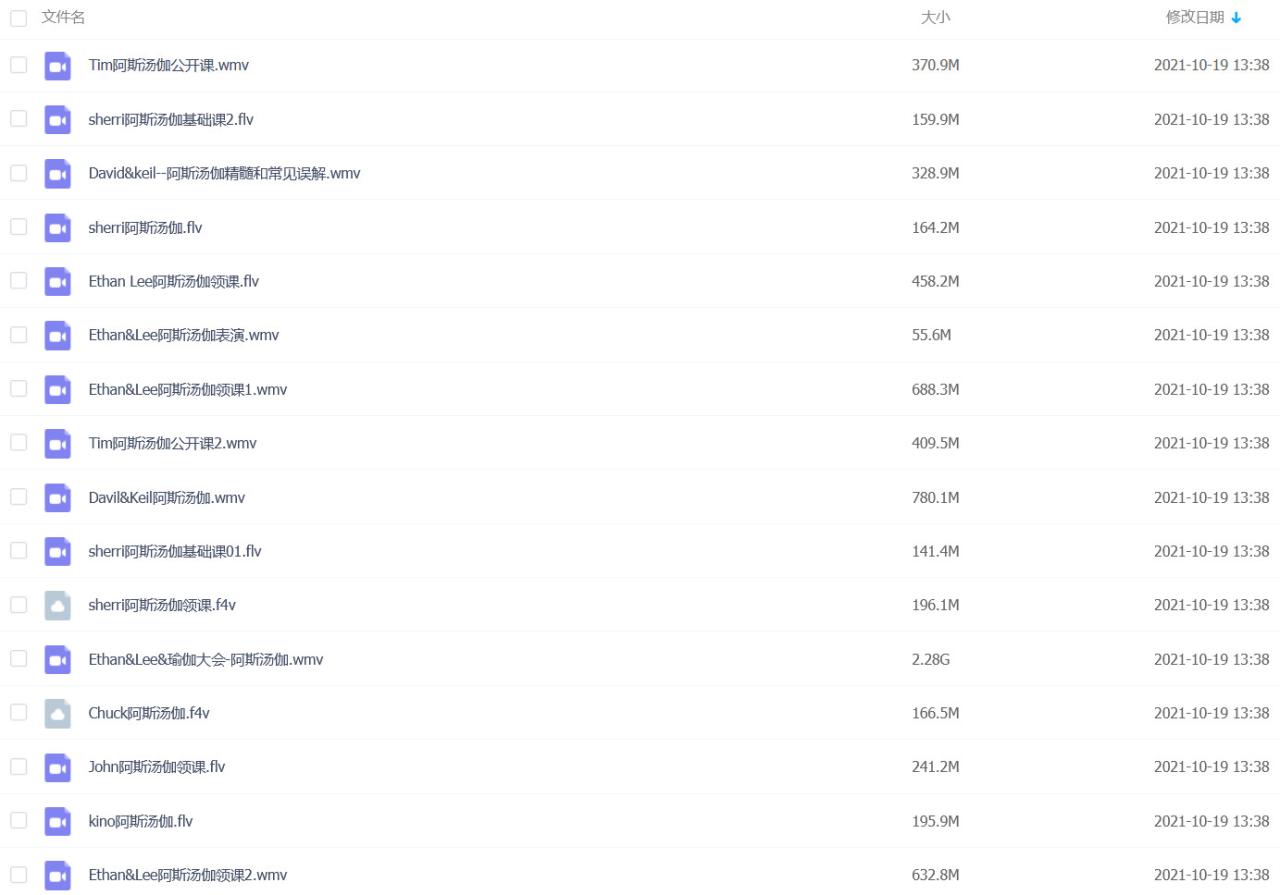Click video icon for kino阿斯汤伽.flv

click(x=58, y=822)
